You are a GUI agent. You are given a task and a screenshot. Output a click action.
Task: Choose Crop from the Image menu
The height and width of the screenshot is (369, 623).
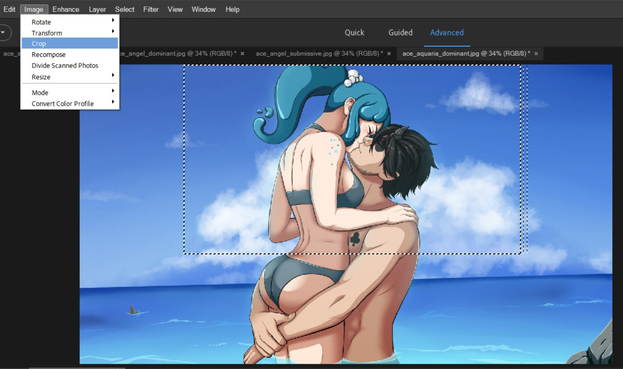(x=70, y=43)
